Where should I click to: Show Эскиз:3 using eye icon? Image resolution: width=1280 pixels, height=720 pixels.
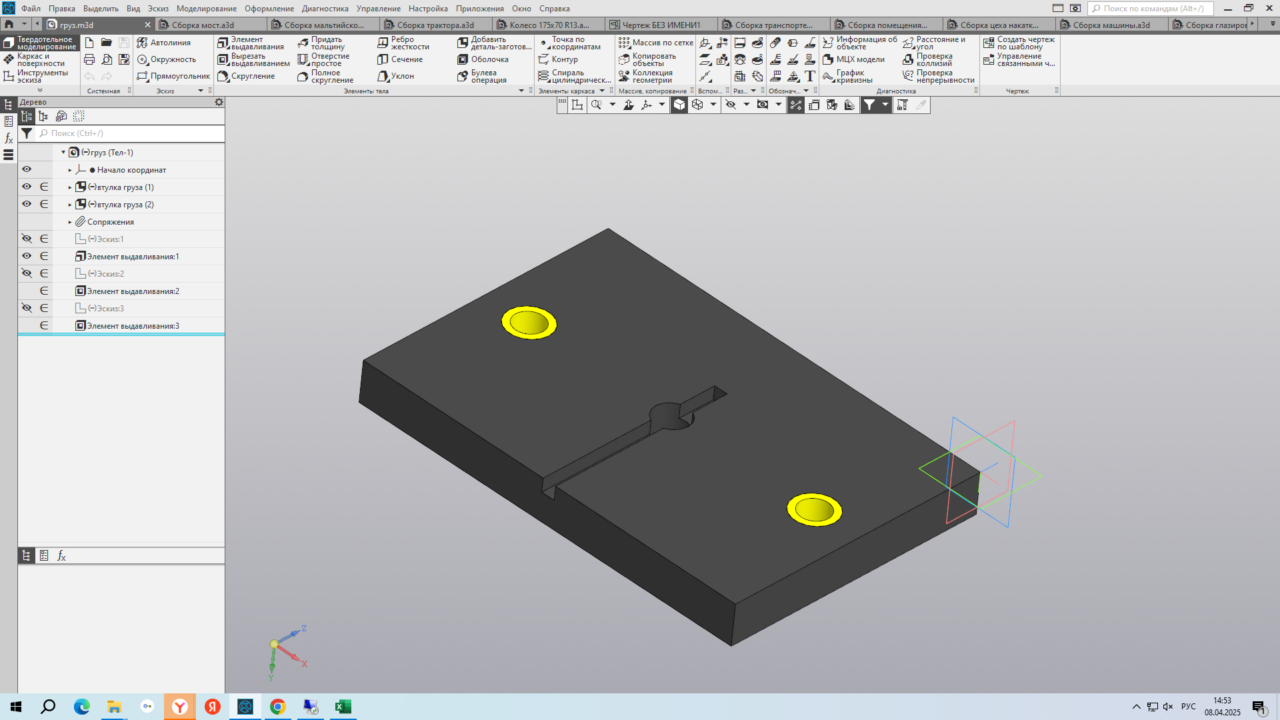(x=27, y=308)
